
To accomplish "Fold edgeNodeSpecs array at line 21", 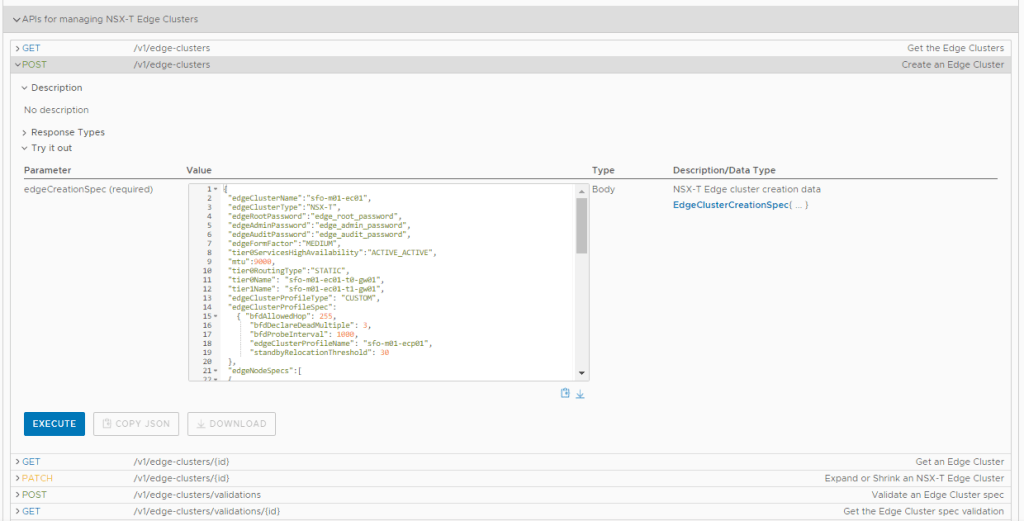I will pyautogui.click(x=215, y=370).
